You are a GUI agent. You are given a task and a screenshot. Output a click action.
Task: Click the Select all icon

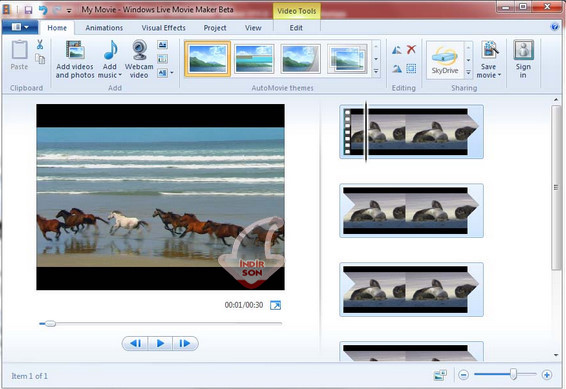(x=411, y=68)
